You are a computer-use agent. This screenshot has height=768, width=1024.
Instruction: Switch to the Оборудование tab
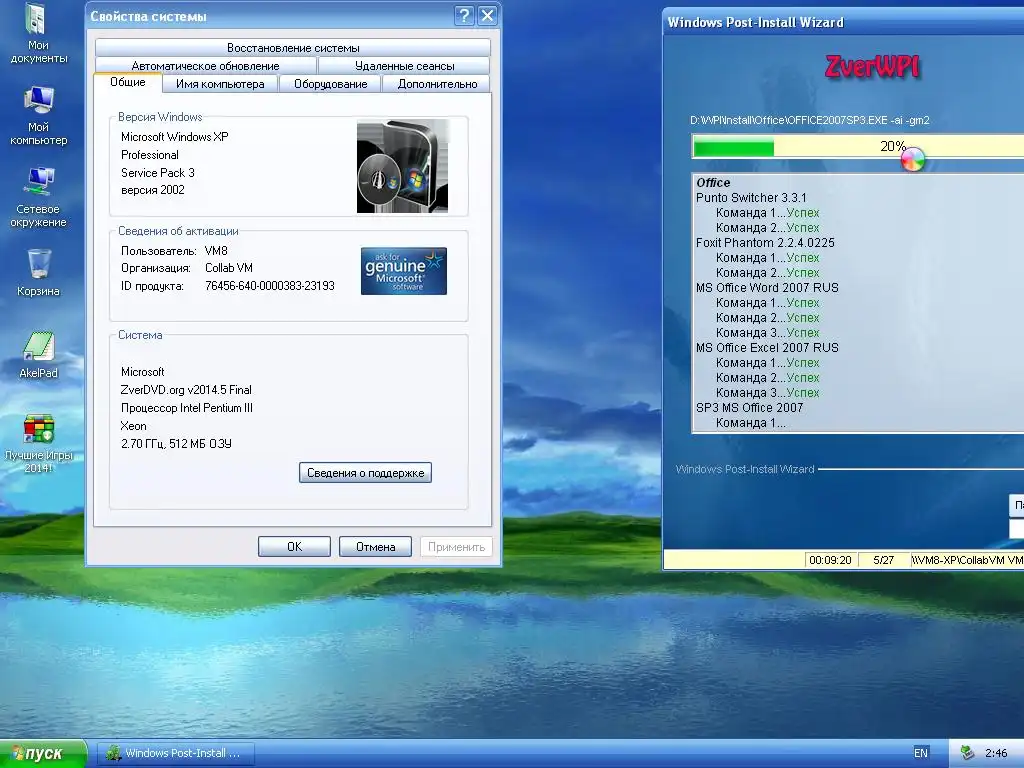[x=330, y=84]
